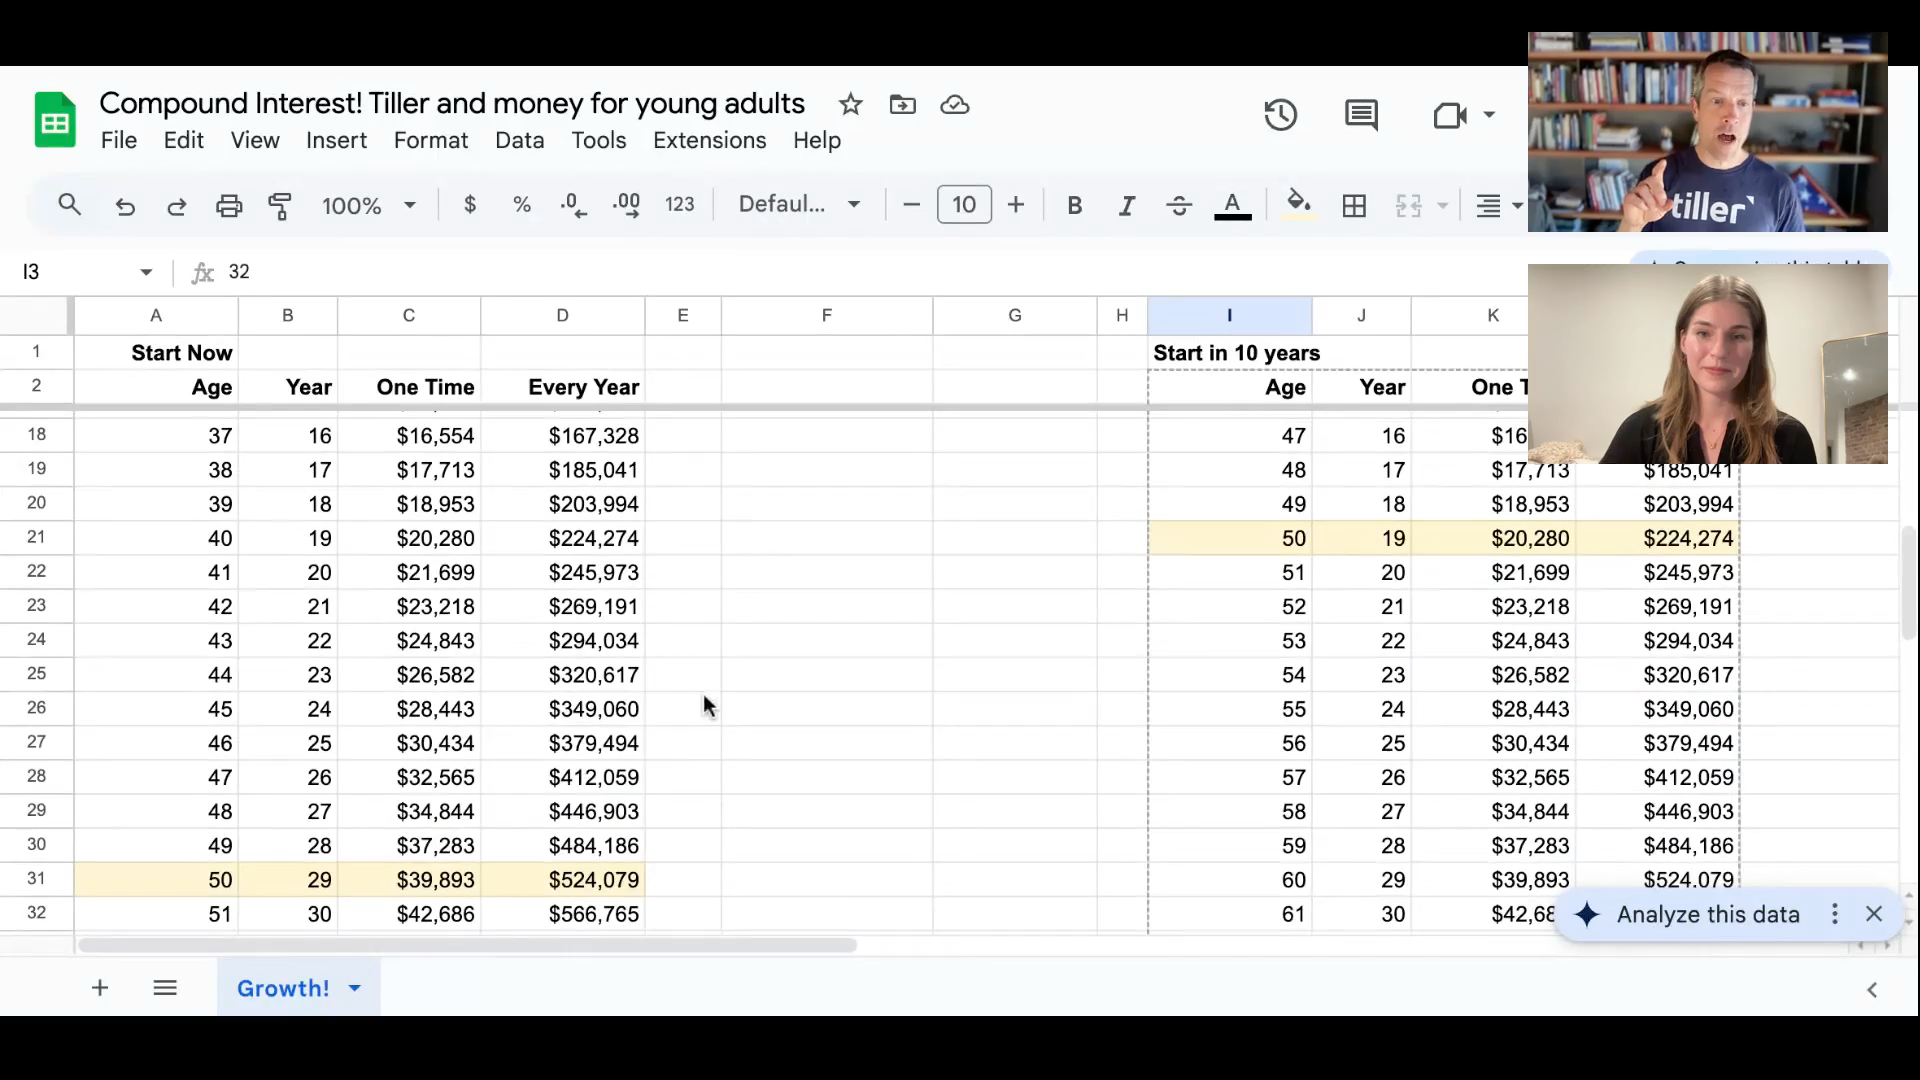Click the horizontal scrollbar
1920x1080 pixels.
[x=467, y=945]
